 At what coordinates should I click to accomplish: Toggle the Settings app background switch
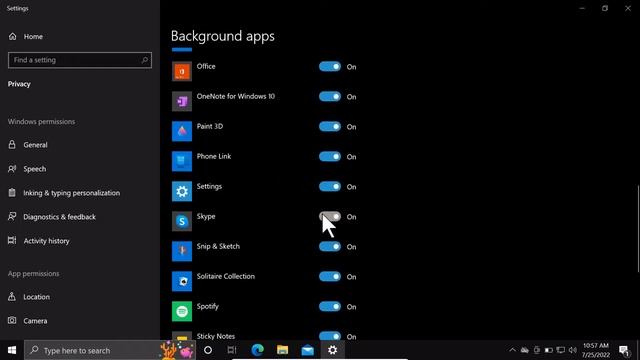330,187
